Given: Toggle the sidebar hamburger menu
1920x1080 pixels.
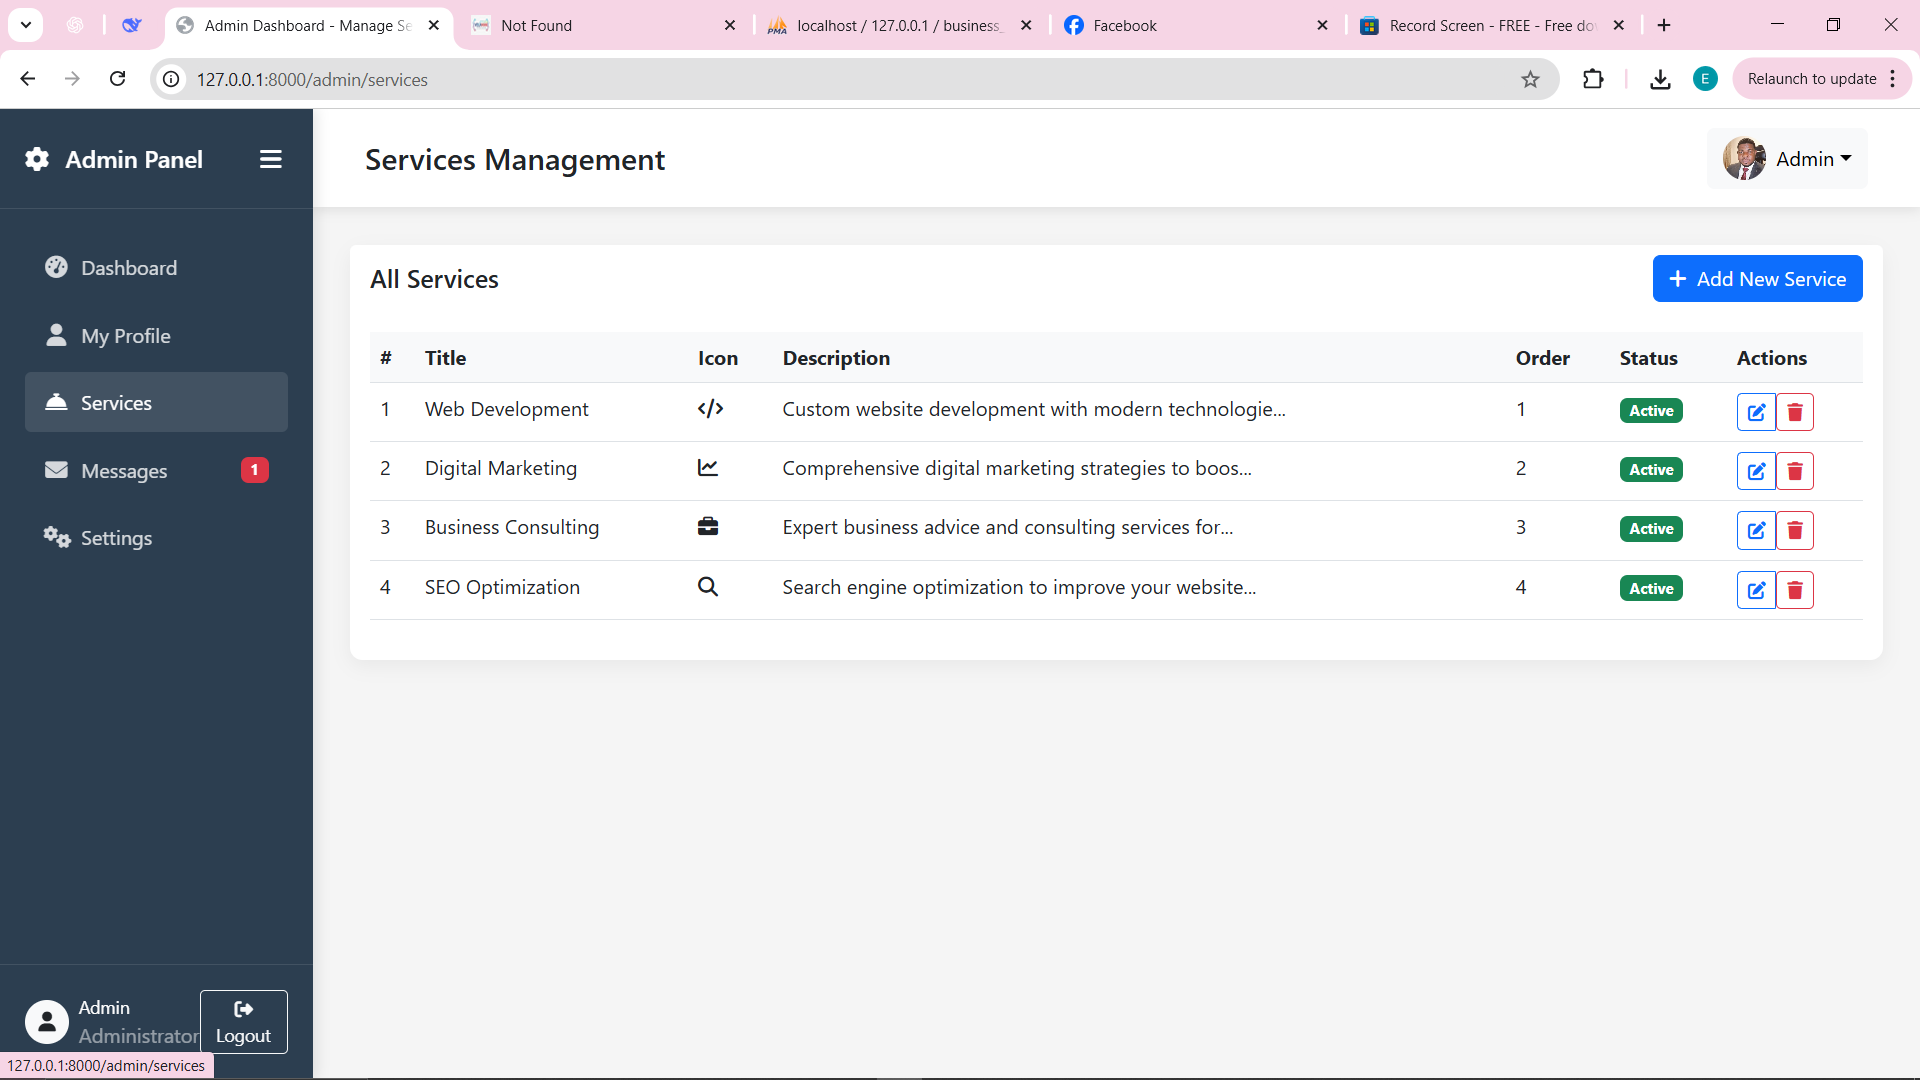Looking at the screenshot, I should (x=270, y=160).
